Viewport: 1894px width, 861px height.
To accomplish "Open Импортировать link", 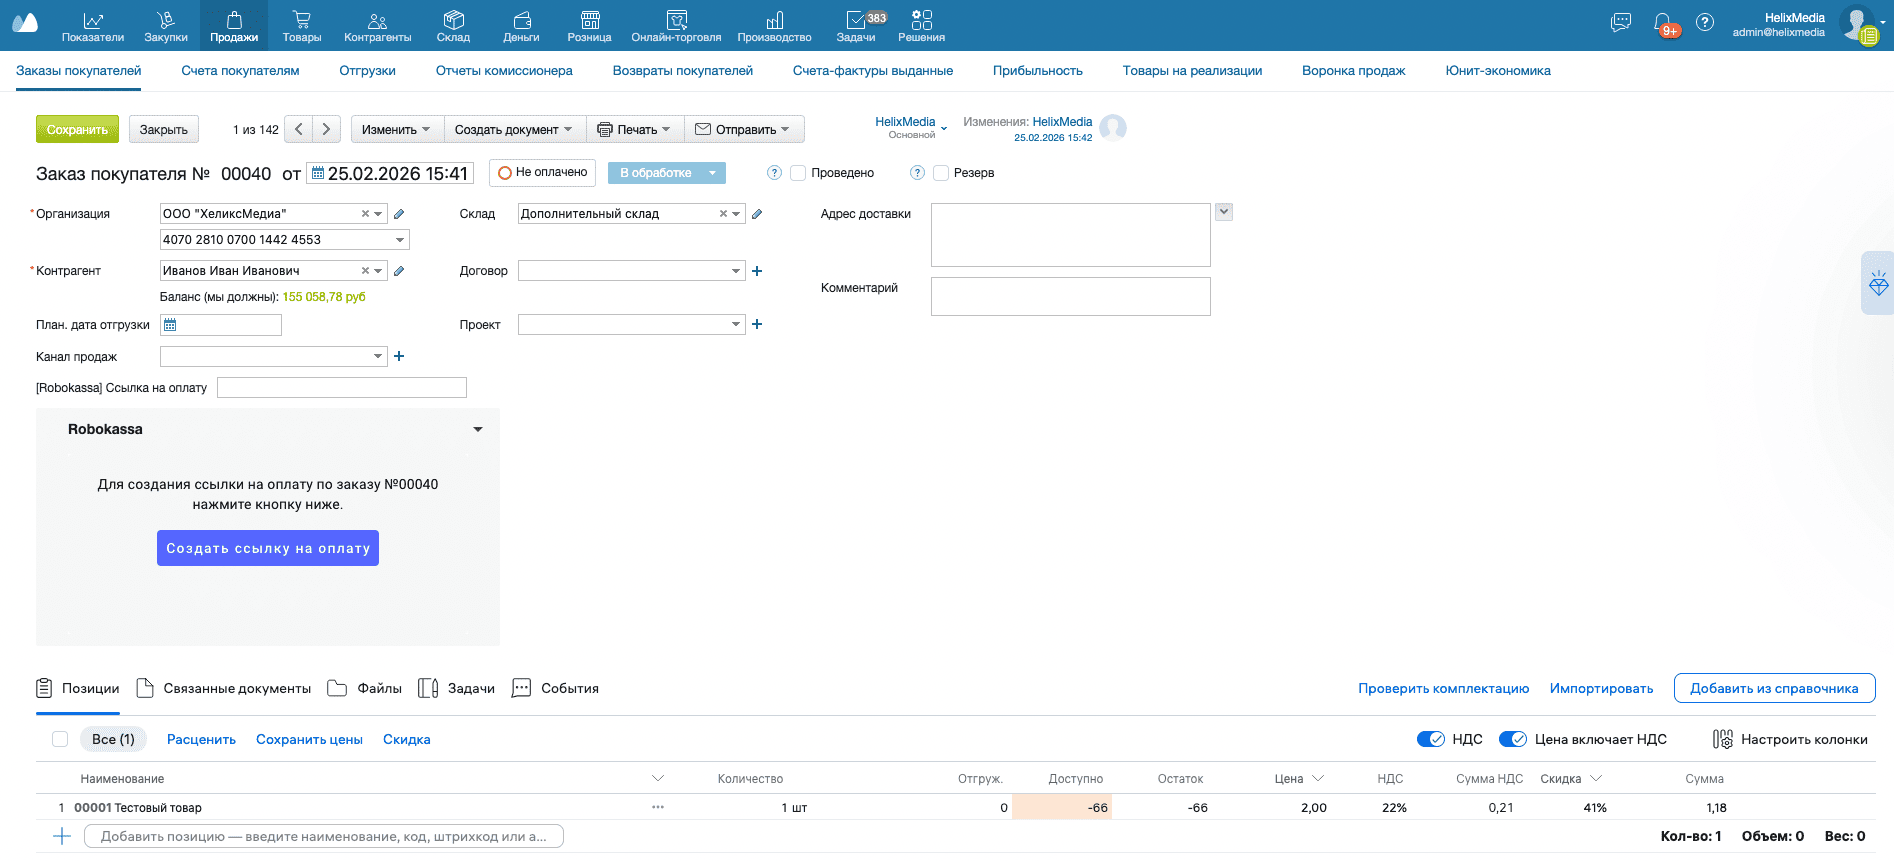I will click(x=1601, y=688).
